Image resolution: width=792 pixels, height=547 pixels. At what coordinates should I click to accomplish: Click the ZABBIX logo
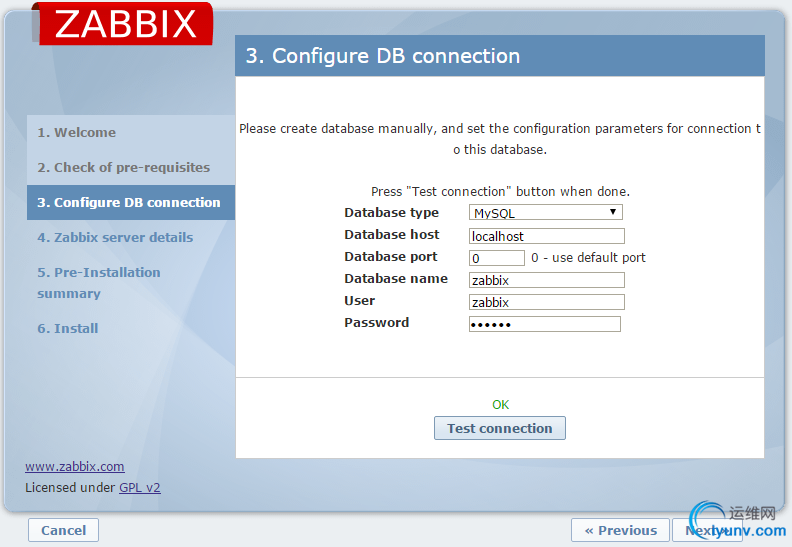pos(125,23)
